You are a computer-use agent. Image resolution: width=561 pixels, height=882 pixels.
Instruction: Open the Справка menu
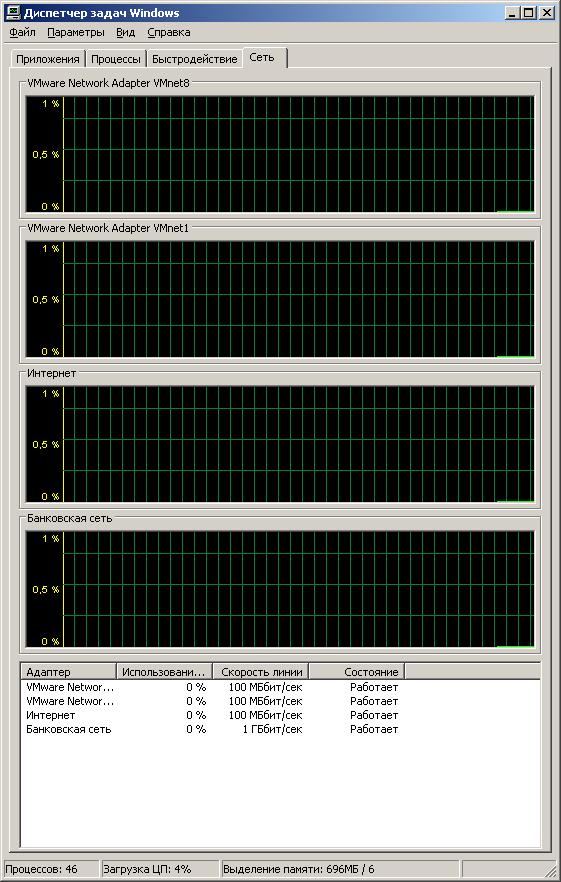pyautogui.click(x=169, y=33)
